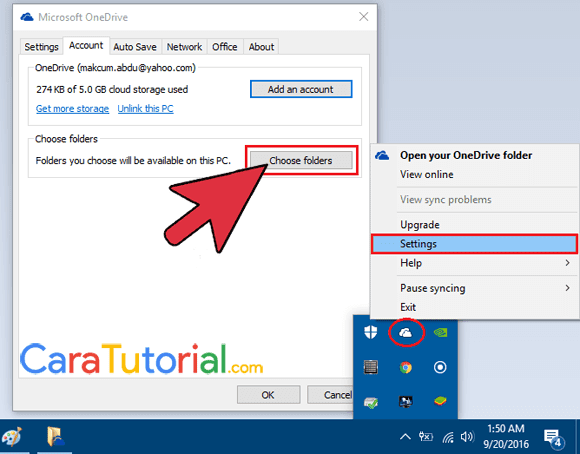
Task: Open the Action Center notifications icon
Action: click(x=553, y=438)
